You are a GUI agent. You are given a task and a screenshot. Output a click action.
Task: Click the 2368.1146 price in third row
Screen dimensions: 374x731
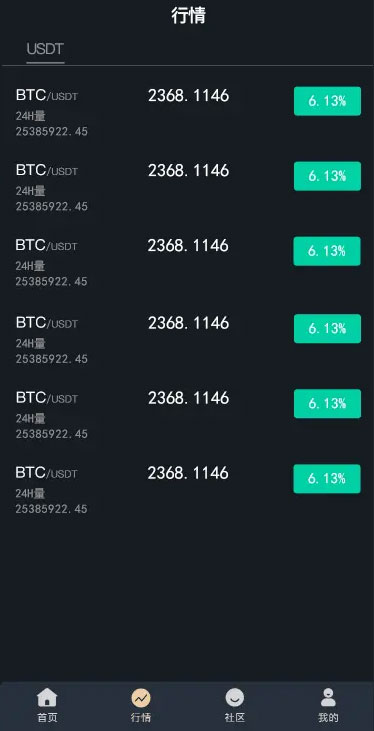(x=188, y=246)
